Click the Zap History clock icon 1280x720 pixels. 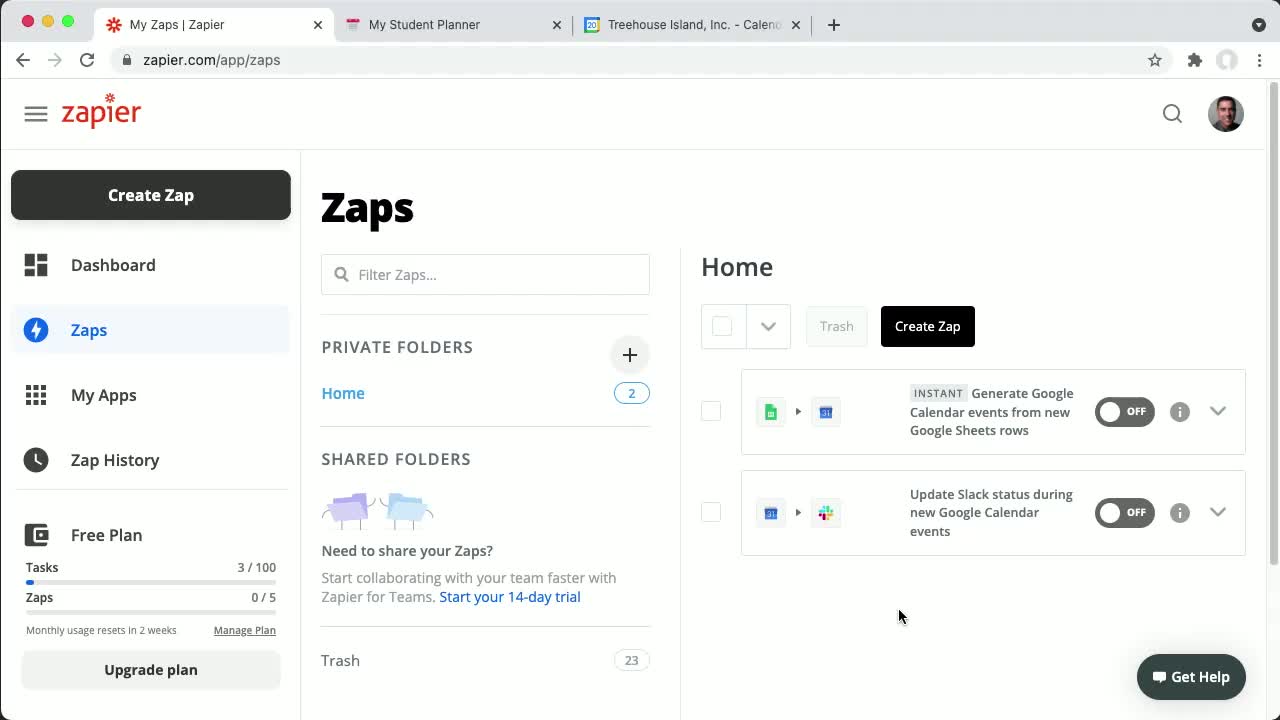tap(36, 460)
